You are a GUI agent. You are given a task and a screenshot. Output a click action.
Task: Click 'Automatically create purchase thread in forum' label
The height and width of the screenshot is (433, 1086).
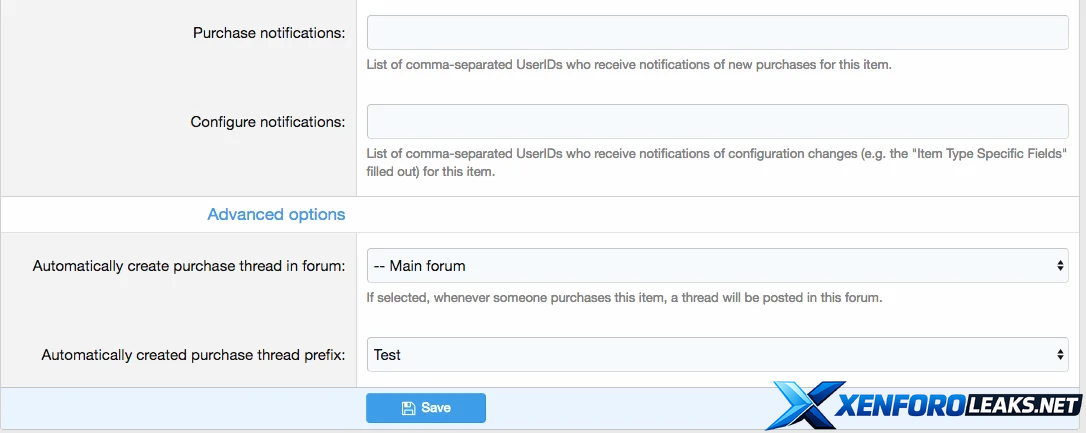tap(189, 266)
